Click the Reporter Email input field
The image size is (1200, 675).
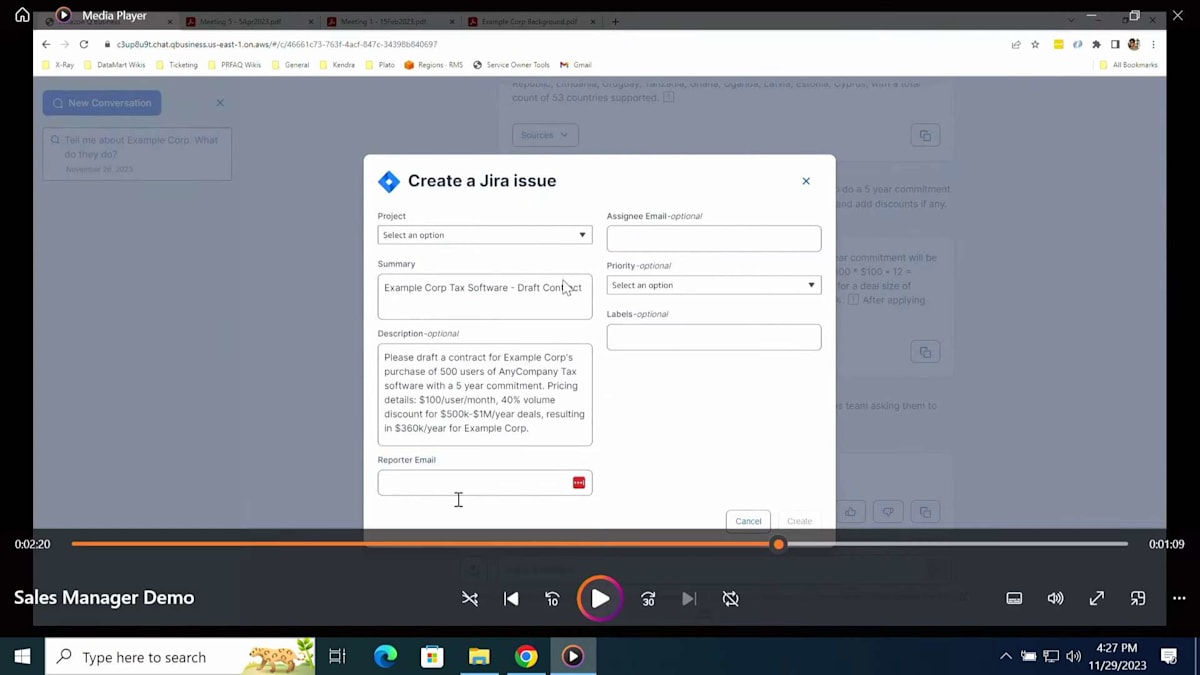[x=485, y=483]
